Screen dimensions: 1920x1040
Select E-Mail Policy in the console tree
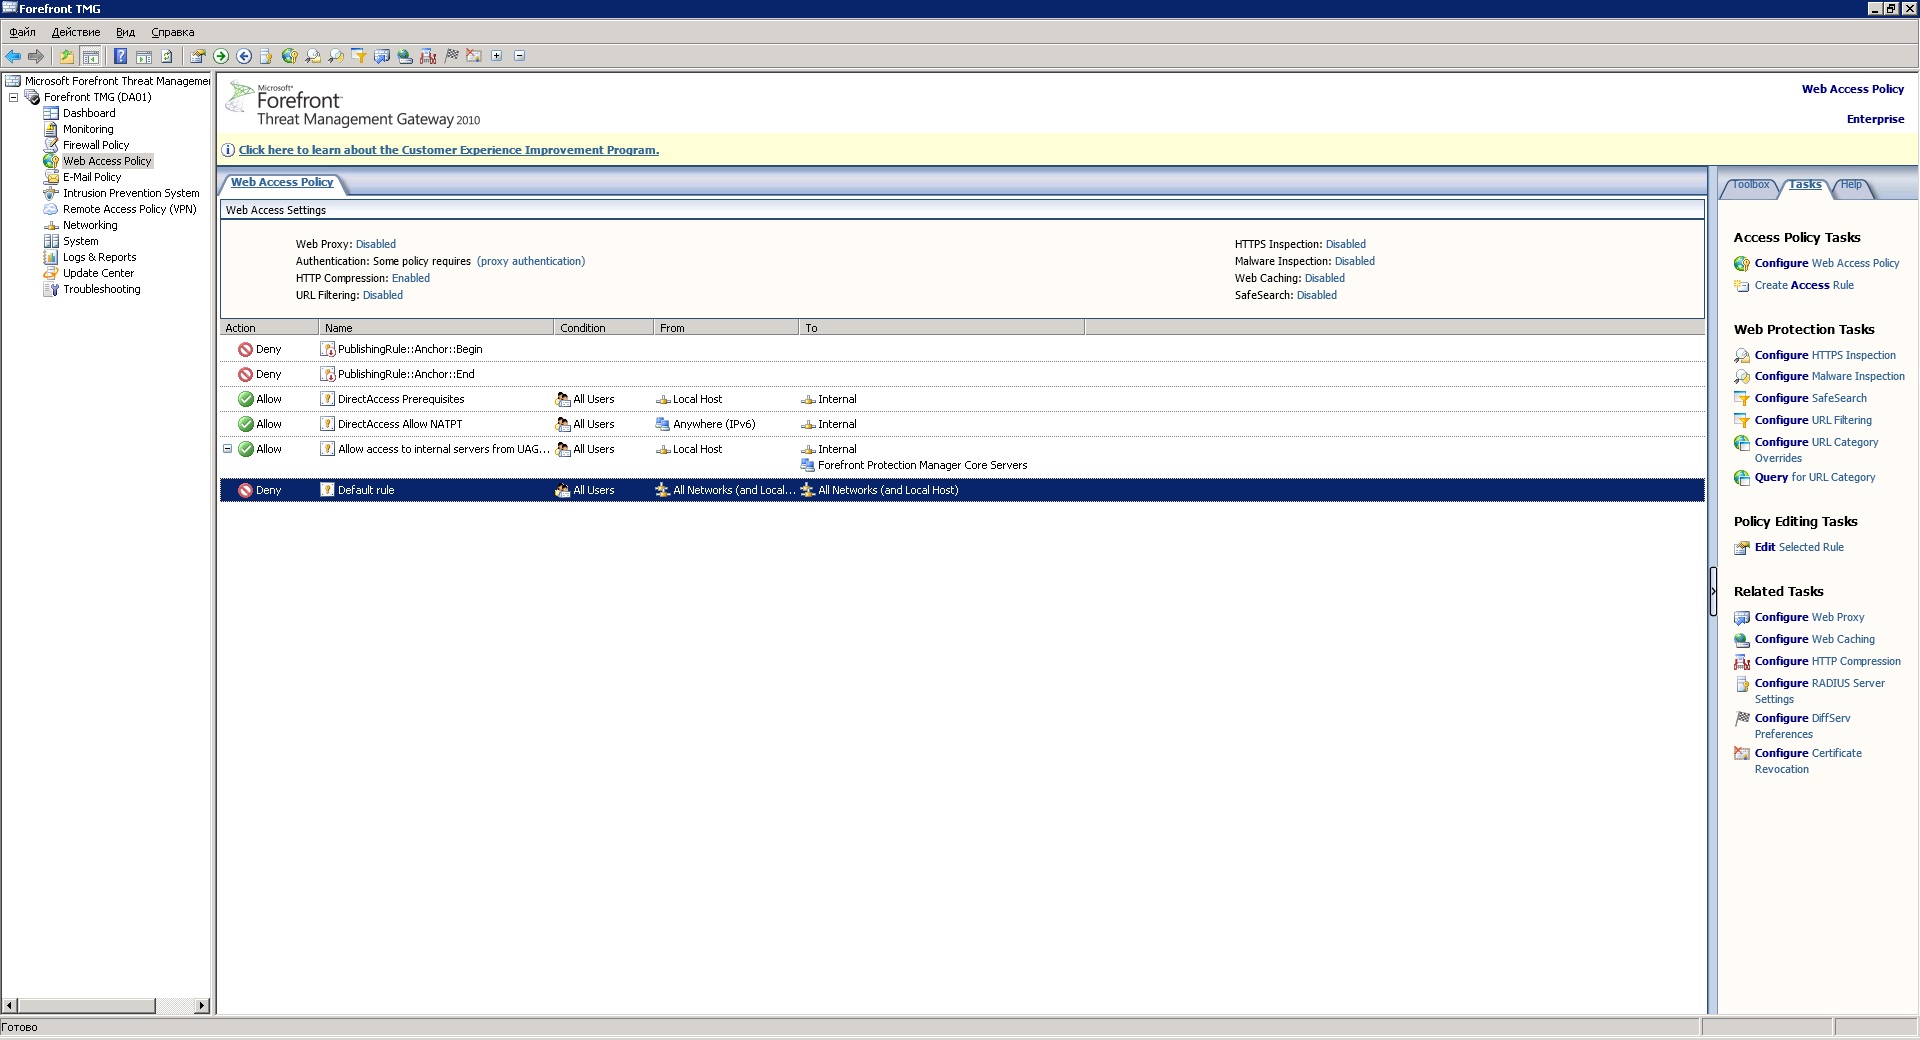click(x=92, y=177)
